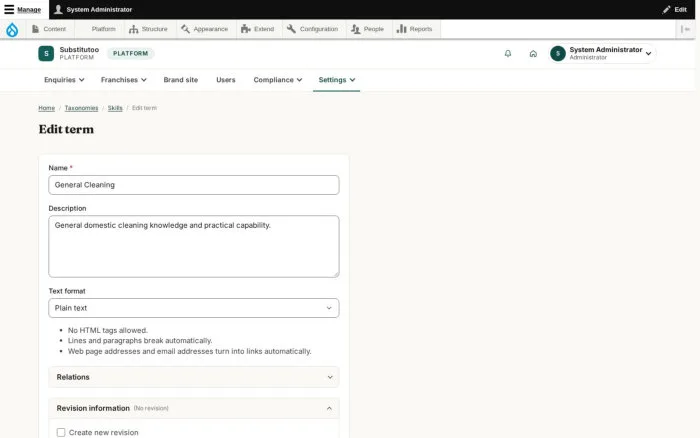Follow the Skills breadcrumb link
The image size is (700, 438).
(x=115, y=108)
